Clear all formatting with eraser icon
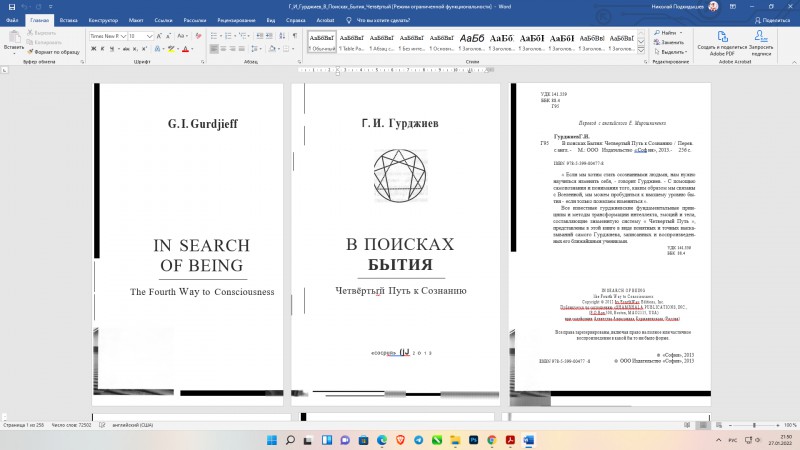Viewport: 800px width, 450px height. (198, 36)
